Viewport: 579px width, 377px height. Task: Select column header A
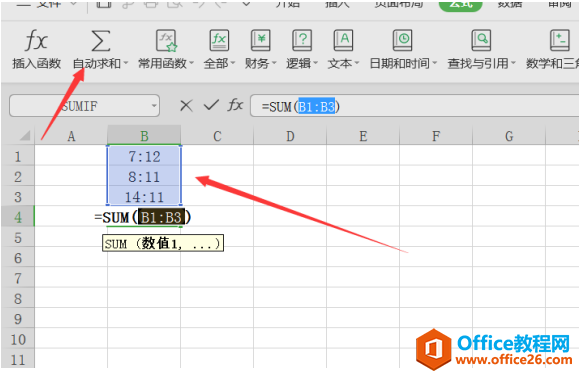[71, 136]
